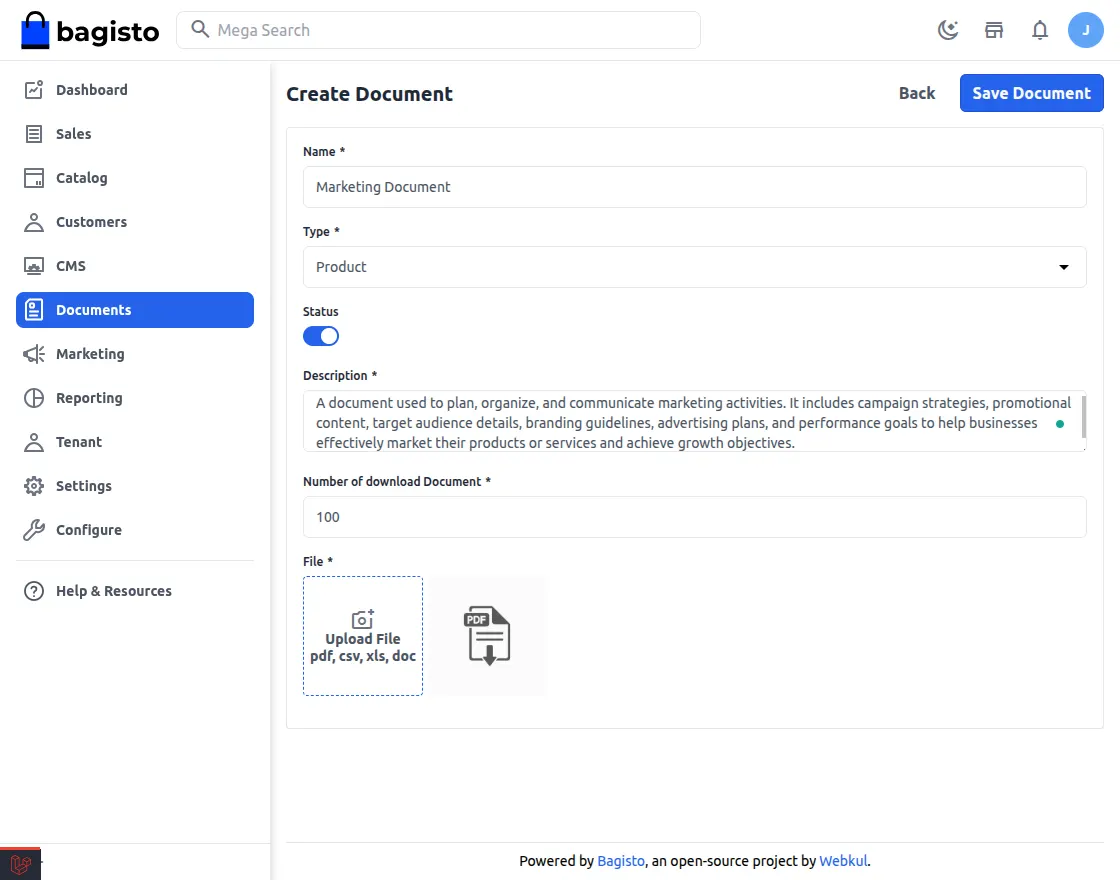Open the Bagisto footer link
This screenshot has height=880, width=1120.
pyautogui.click(x=621, y=861)
